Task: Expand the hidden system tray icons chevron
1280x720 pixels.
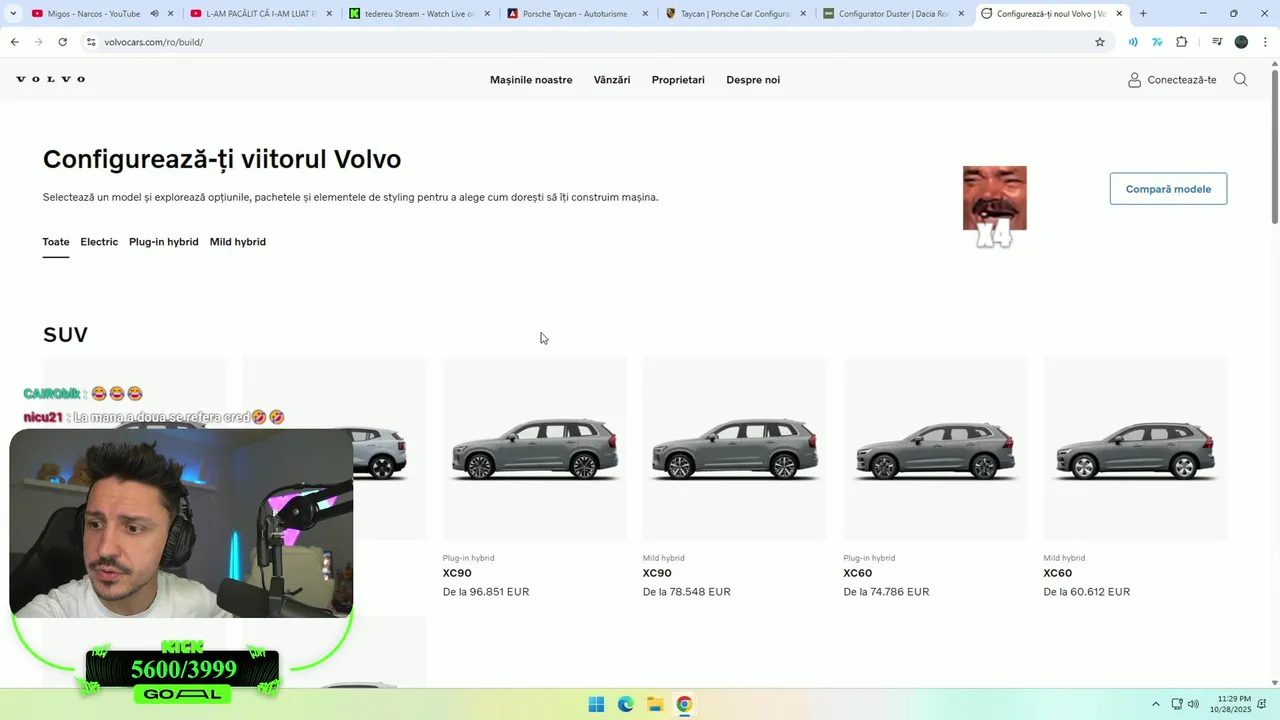Action: click(1156, 704)
